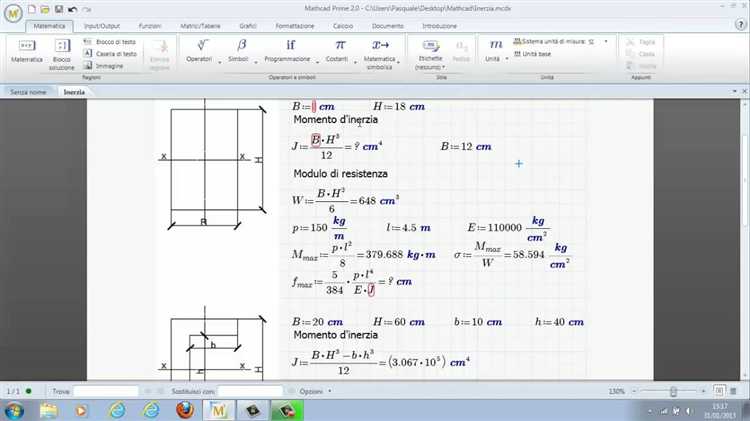The image size is (750, 421).
Task: Insert a Casella di testo
Action: (110, 54)
